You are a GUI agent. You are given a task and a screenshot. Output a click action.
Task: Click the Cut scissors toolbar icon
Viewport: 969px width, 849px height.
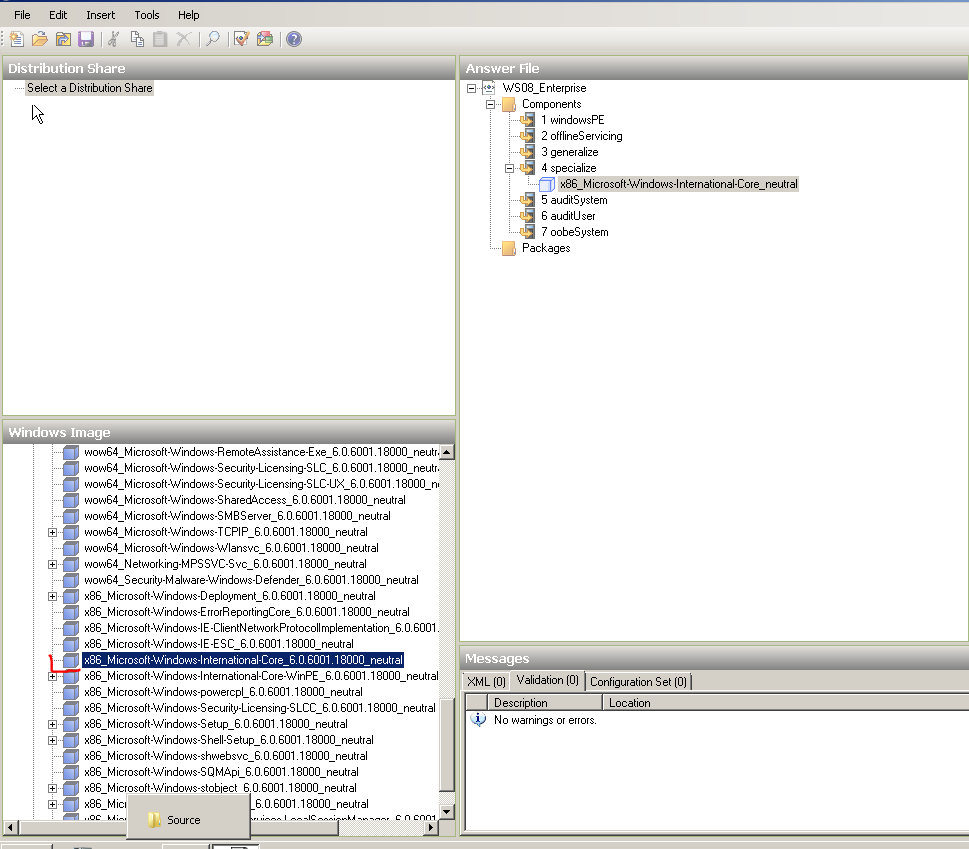pyautogui.click(x=114, y=40)
